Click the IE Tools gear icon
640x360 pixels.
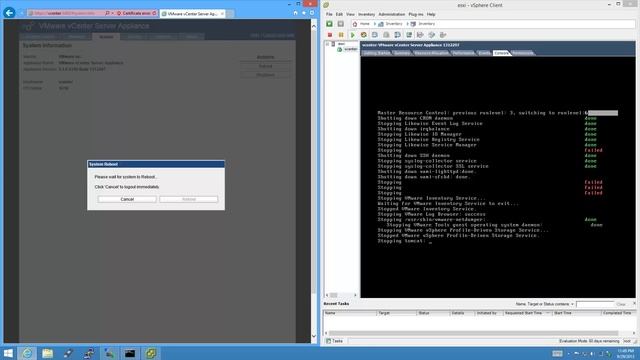click(x=312, y=13)
